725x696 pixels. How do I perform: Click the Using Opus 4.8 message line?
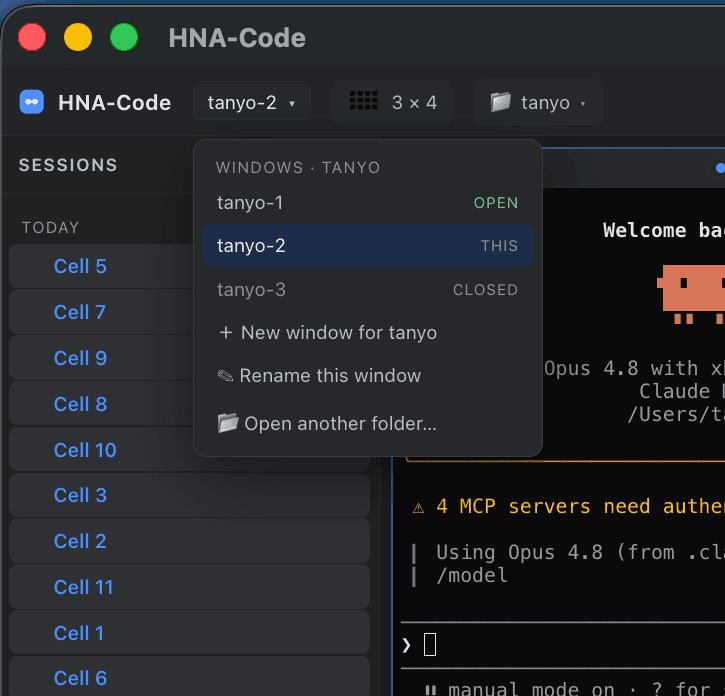[x=580, y=553]
